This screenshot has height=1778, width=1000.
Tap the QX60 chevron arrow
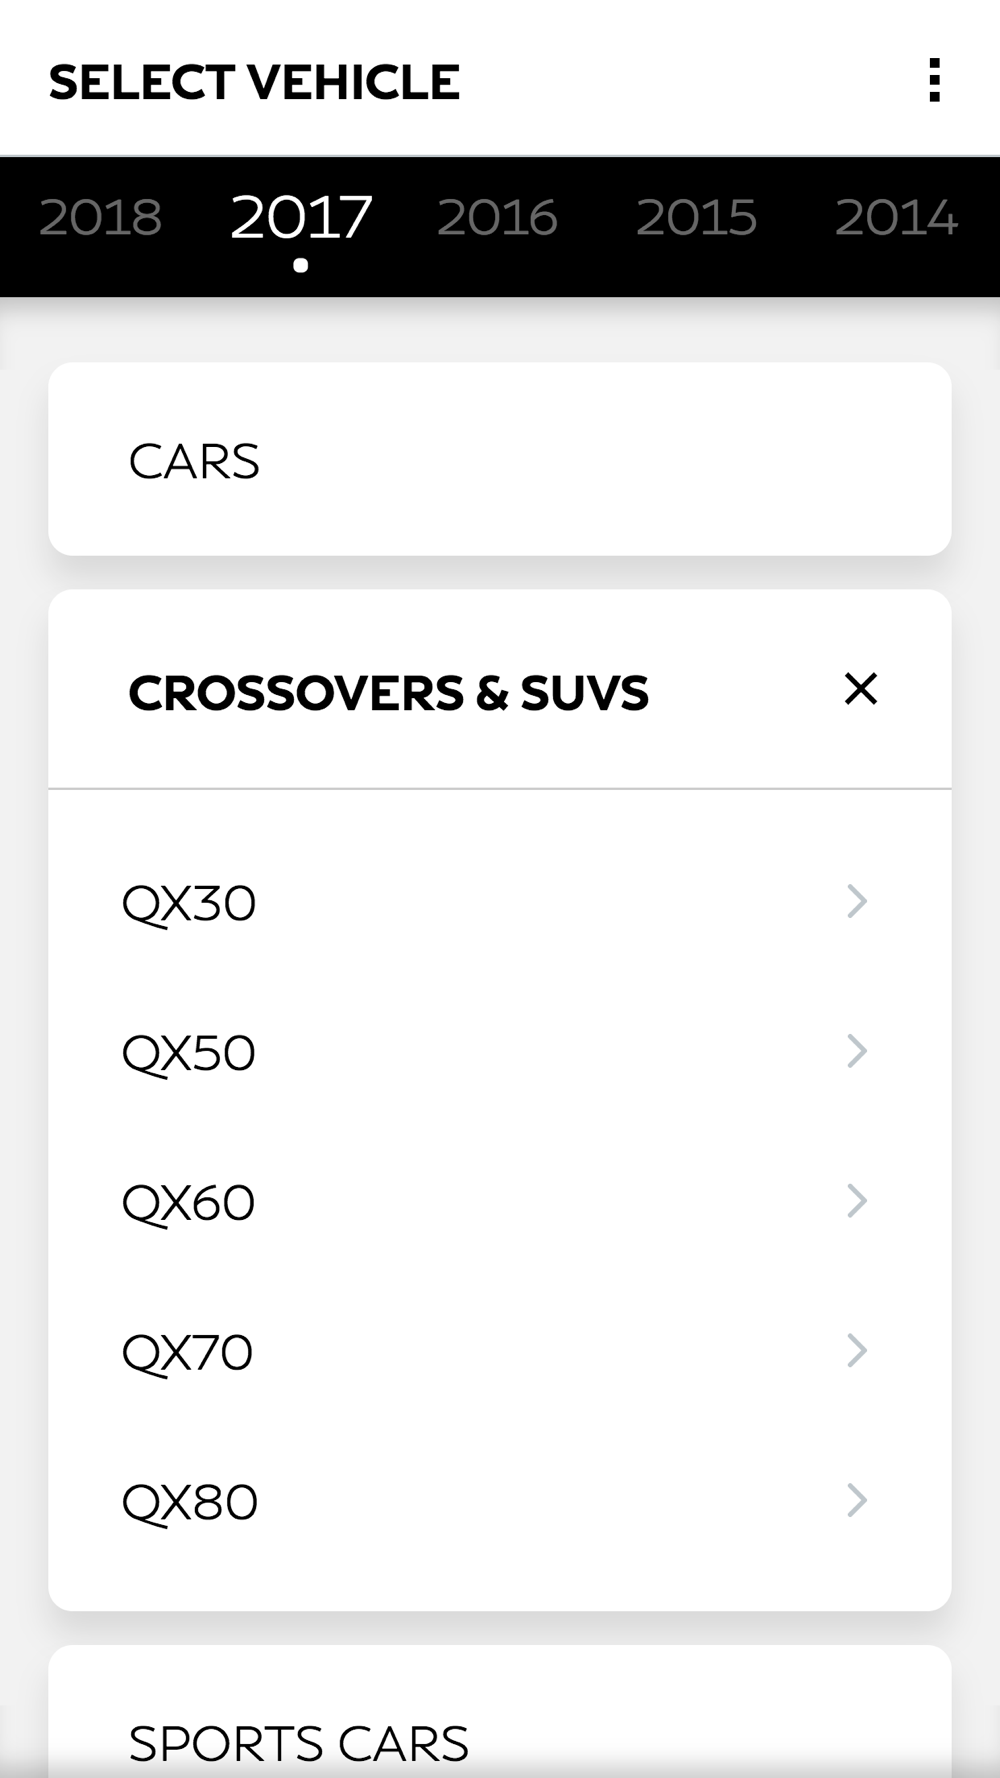click(x=857, y=1201)
